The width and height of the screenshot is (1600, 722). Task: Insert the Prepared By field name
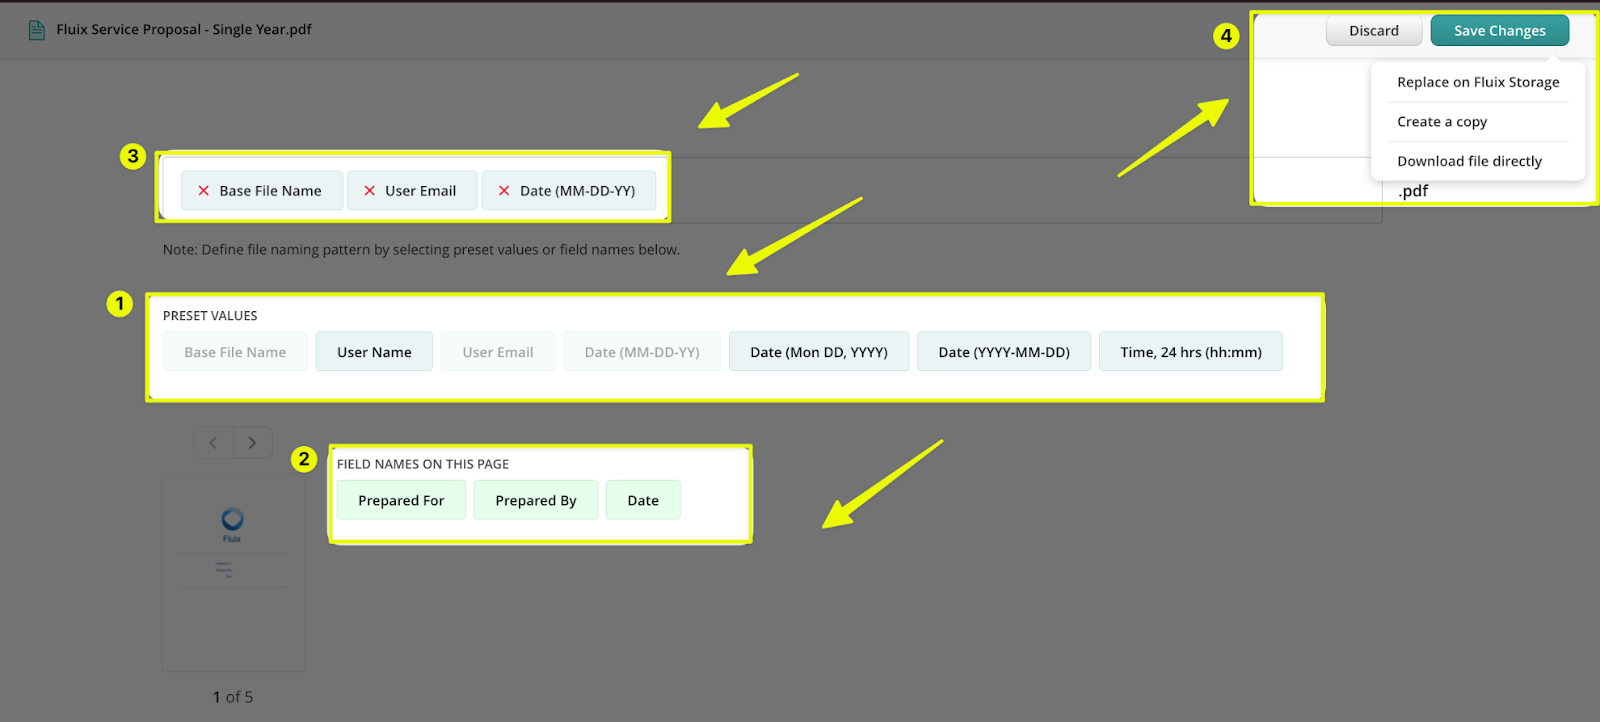pos(535,500)
